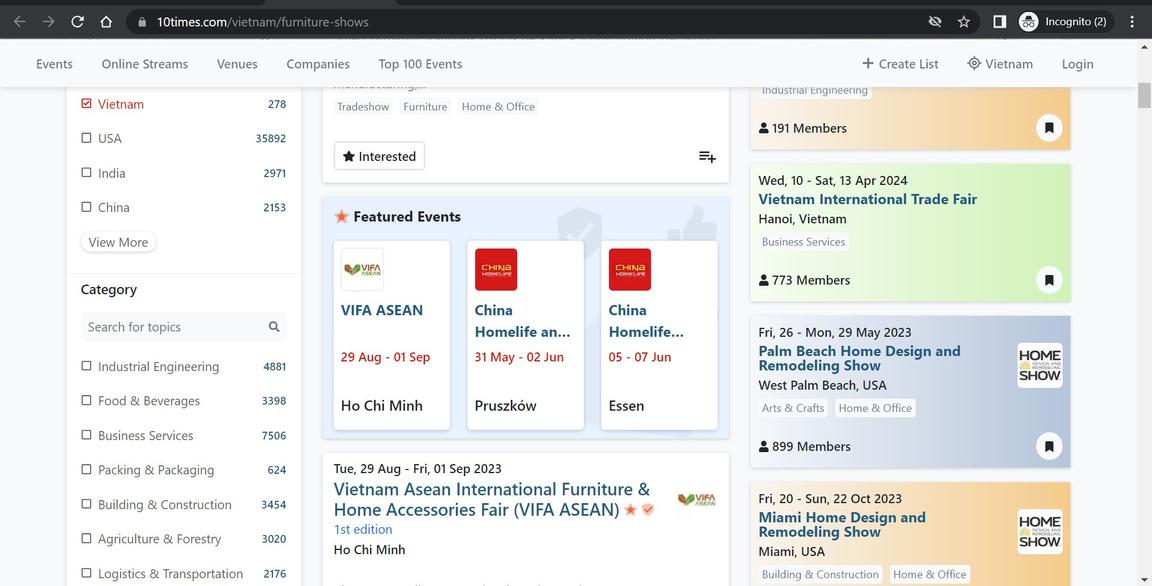
Task: Check the USA country filter
Action: pyautogui.click(x=87, y=138)
